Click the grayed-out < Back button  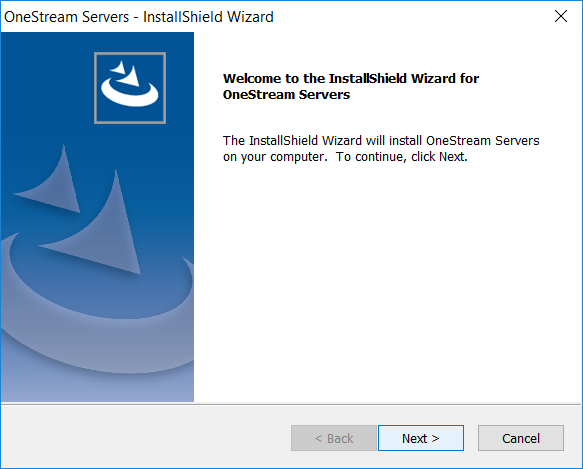(x=334, y=438)
